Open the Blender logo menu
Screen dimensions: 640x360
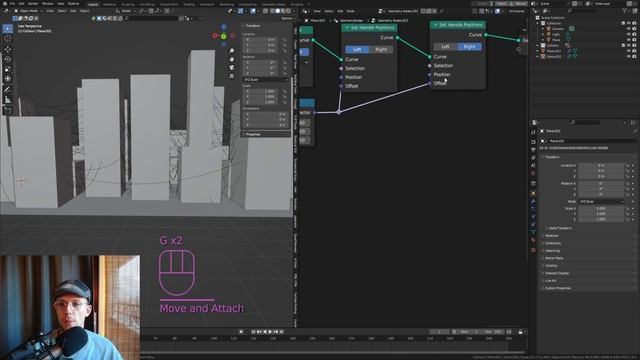(x=4, y=4)
